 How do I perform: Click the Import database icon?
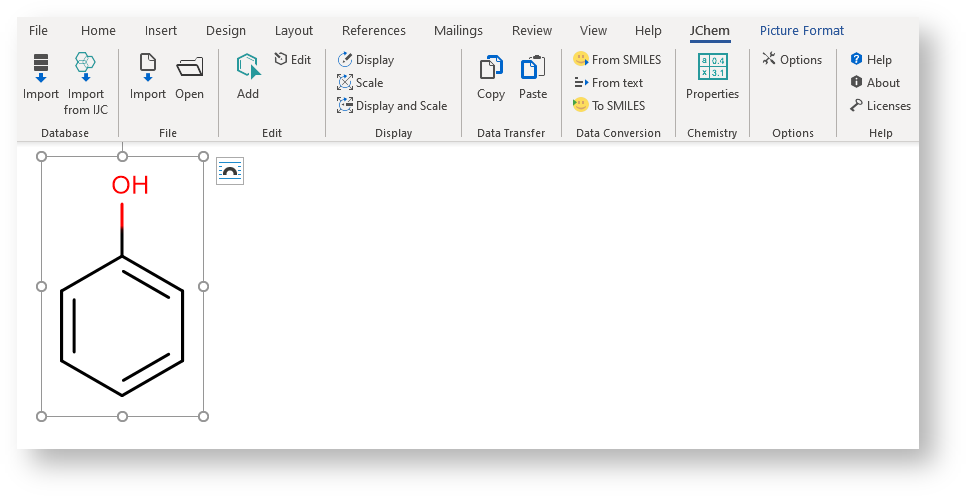click(41, 68)
